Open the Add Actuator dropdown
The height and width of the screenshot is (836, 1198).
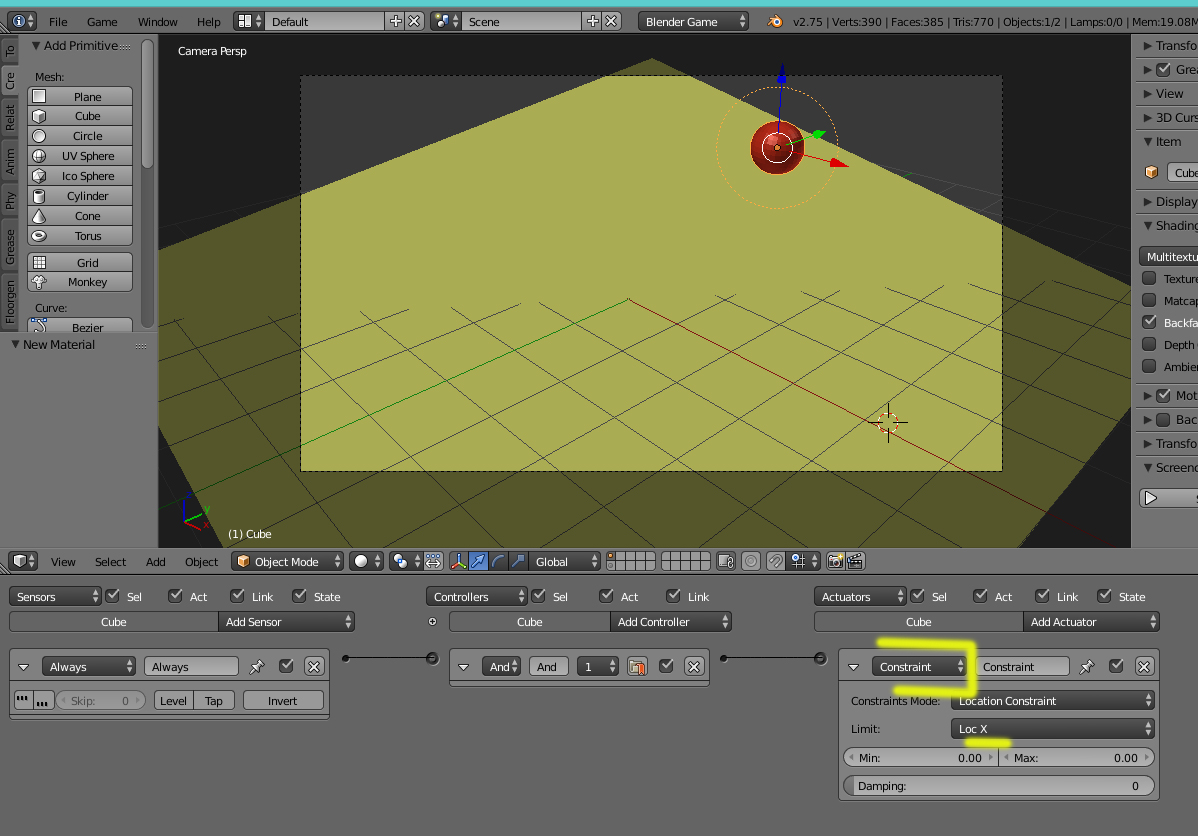click(1091, 622)
